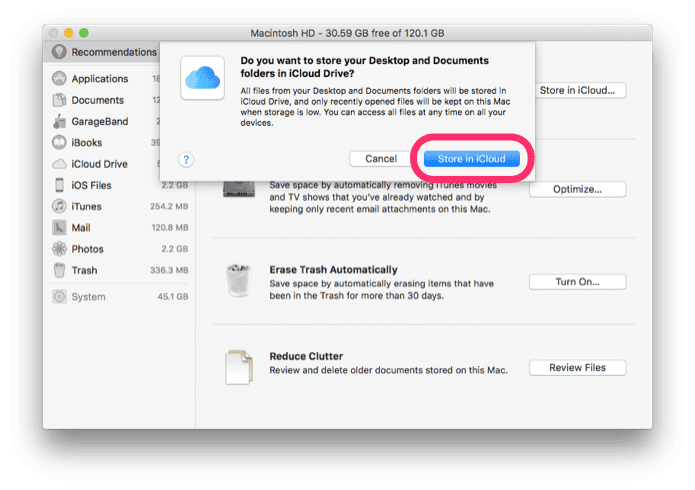Screen dimensions: 695x490
Task: Click the Store in iCloud... background button
Action: 580,90
